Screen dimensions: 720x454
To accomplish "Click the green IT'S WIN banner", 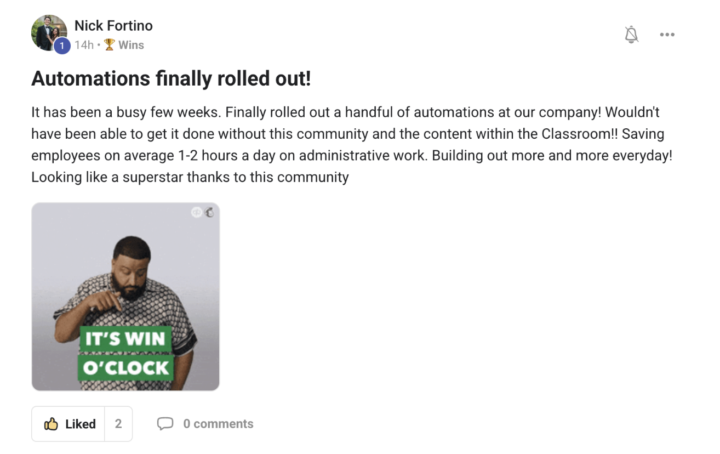I will click(x=125, y=340).
